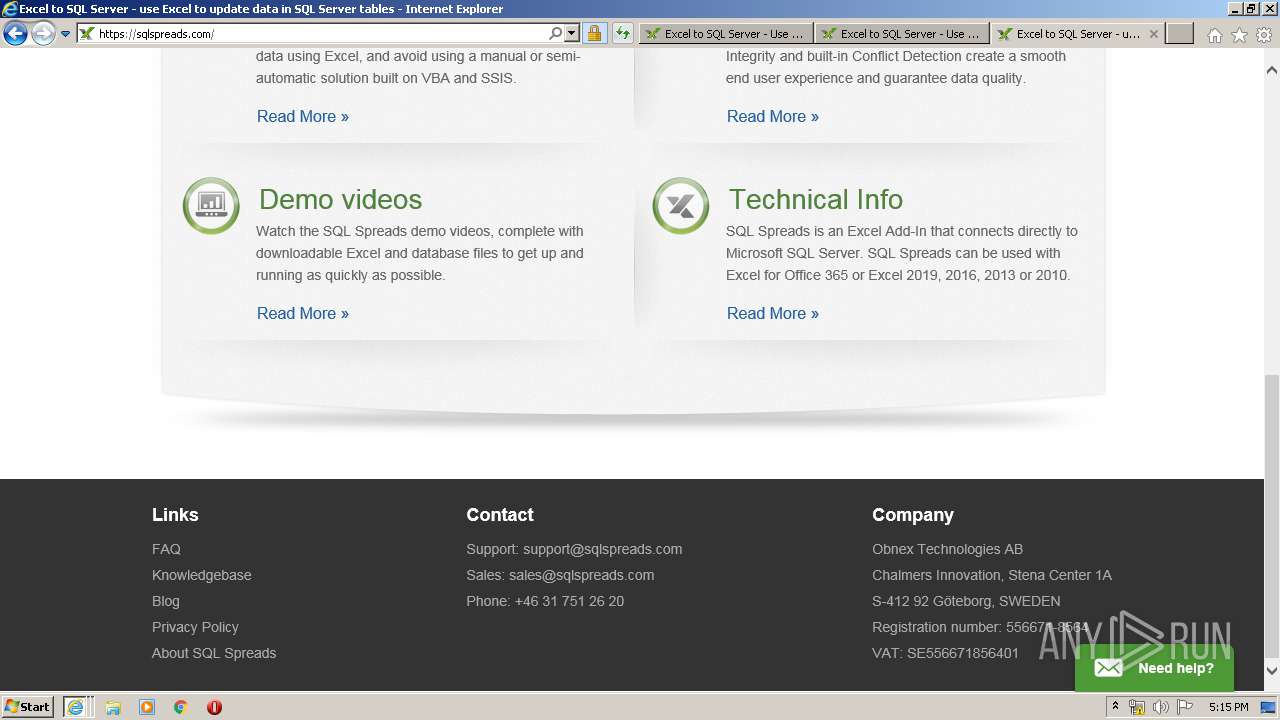1280x720 pixels.
Task: Click the Demo videos circular icon
Action: (211, 206)
